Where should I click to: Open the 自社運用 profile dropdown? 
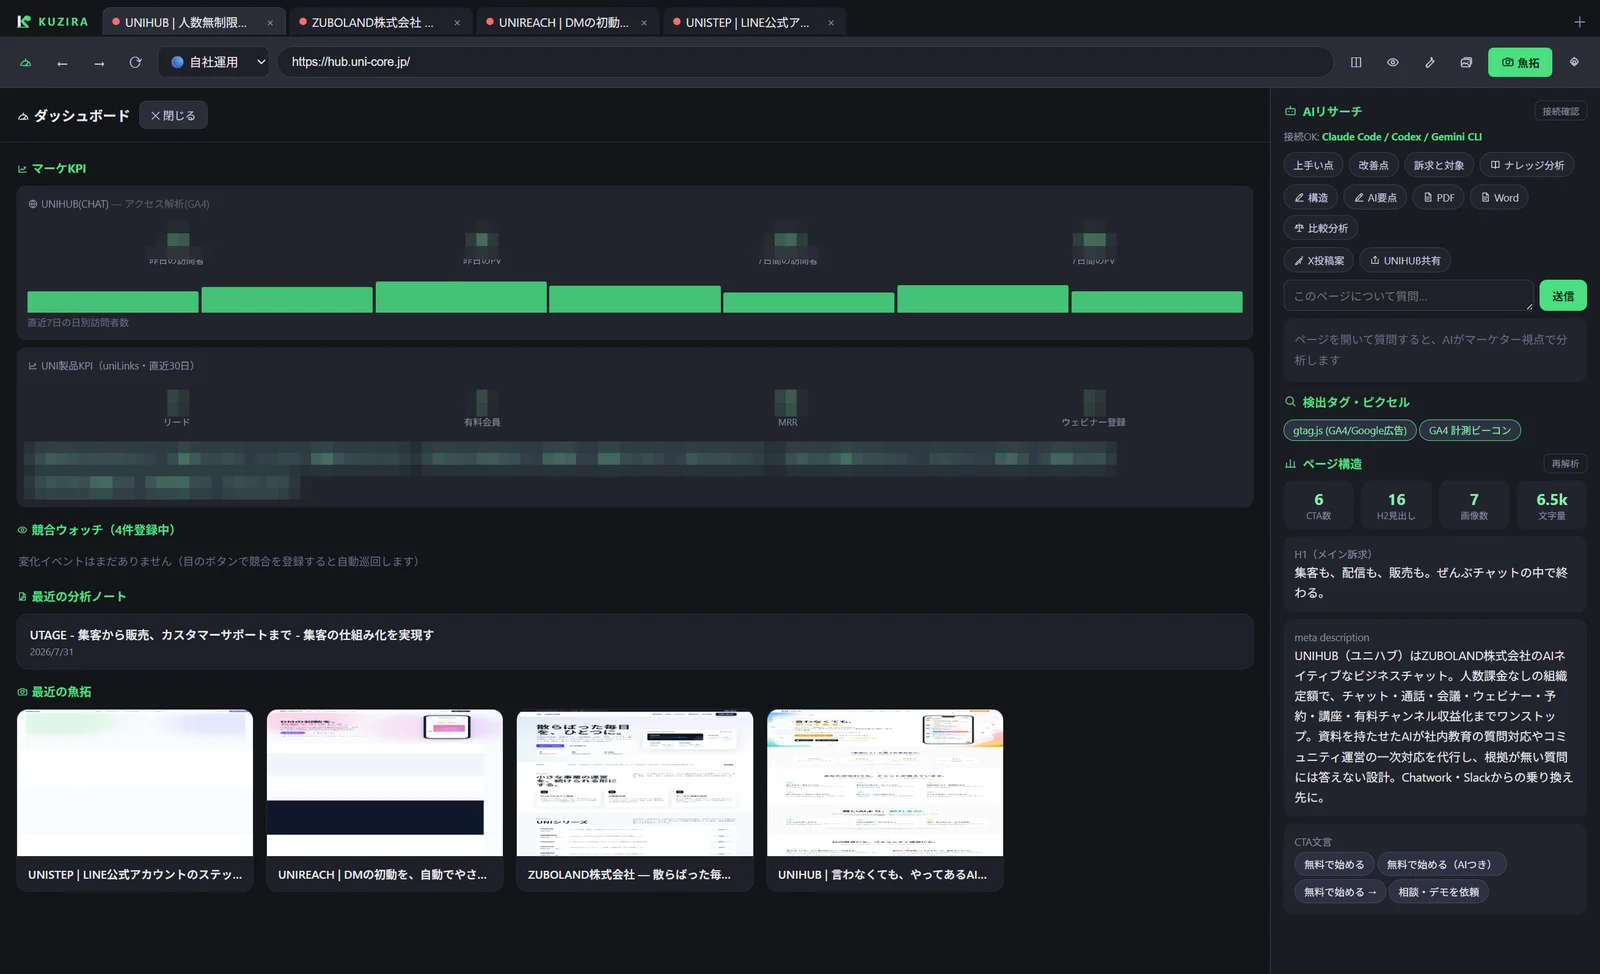coord(214,62)
